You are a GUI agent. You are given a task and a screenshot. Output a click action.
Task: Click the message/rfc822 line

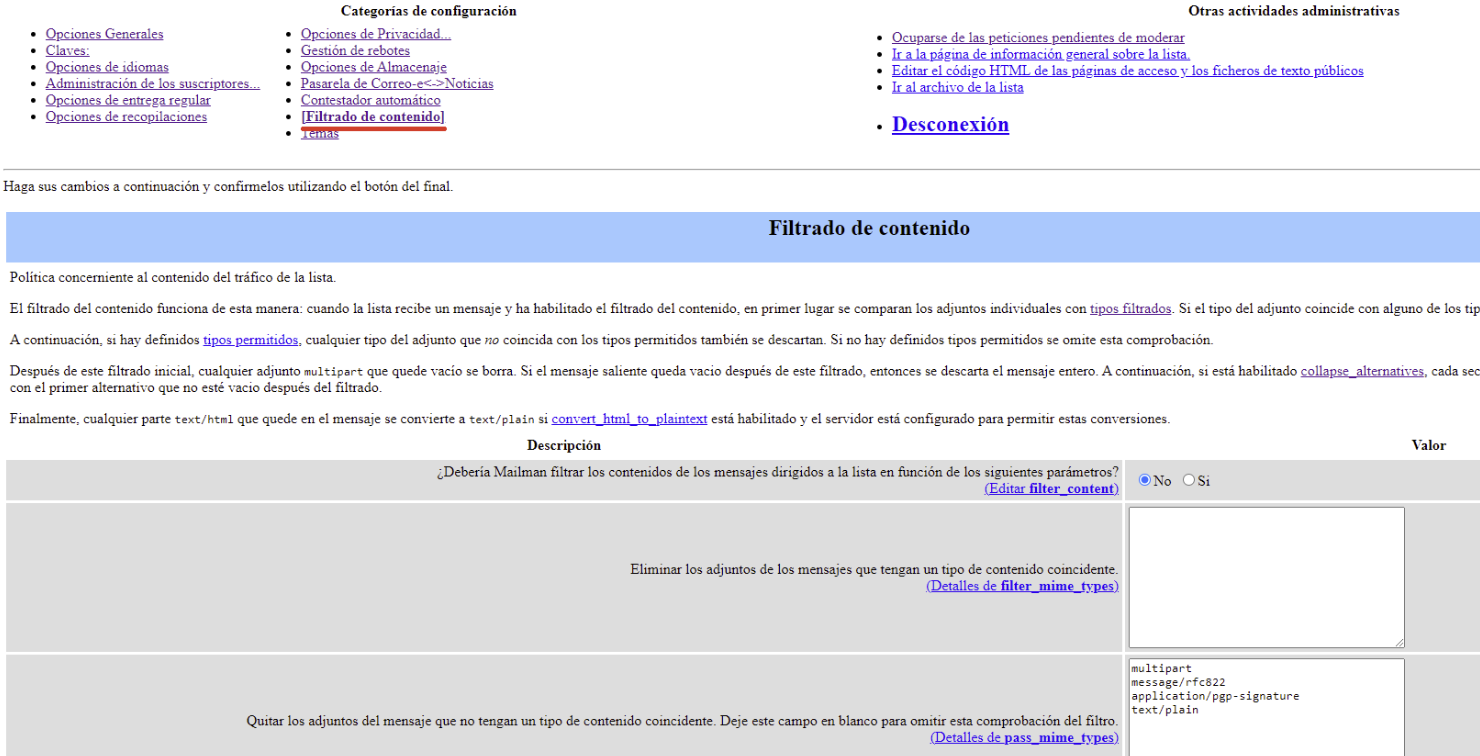pos(1178,683)
